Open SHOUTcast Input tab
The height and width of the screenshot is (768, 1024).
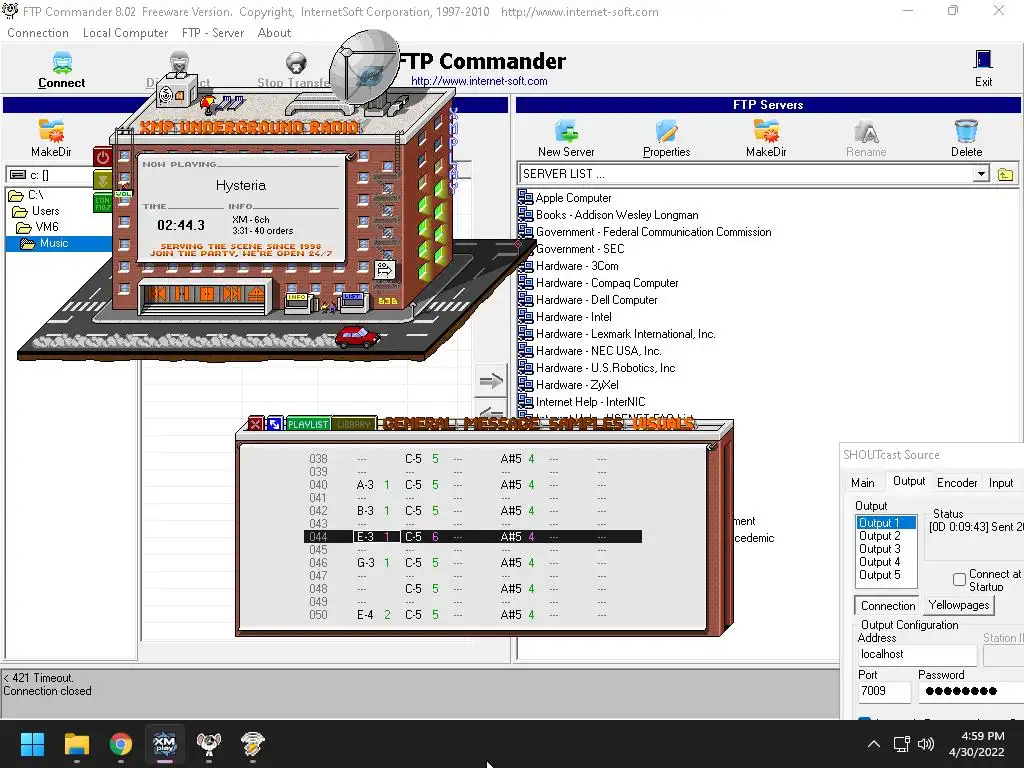(1001, 483)
